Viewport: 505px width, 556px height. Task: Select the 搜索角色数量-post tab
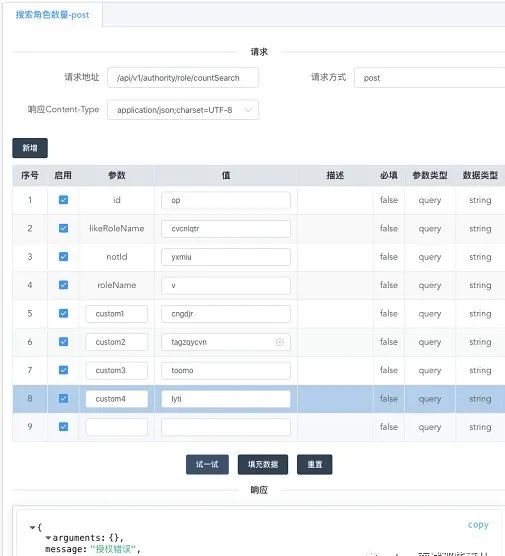[52, 15]
